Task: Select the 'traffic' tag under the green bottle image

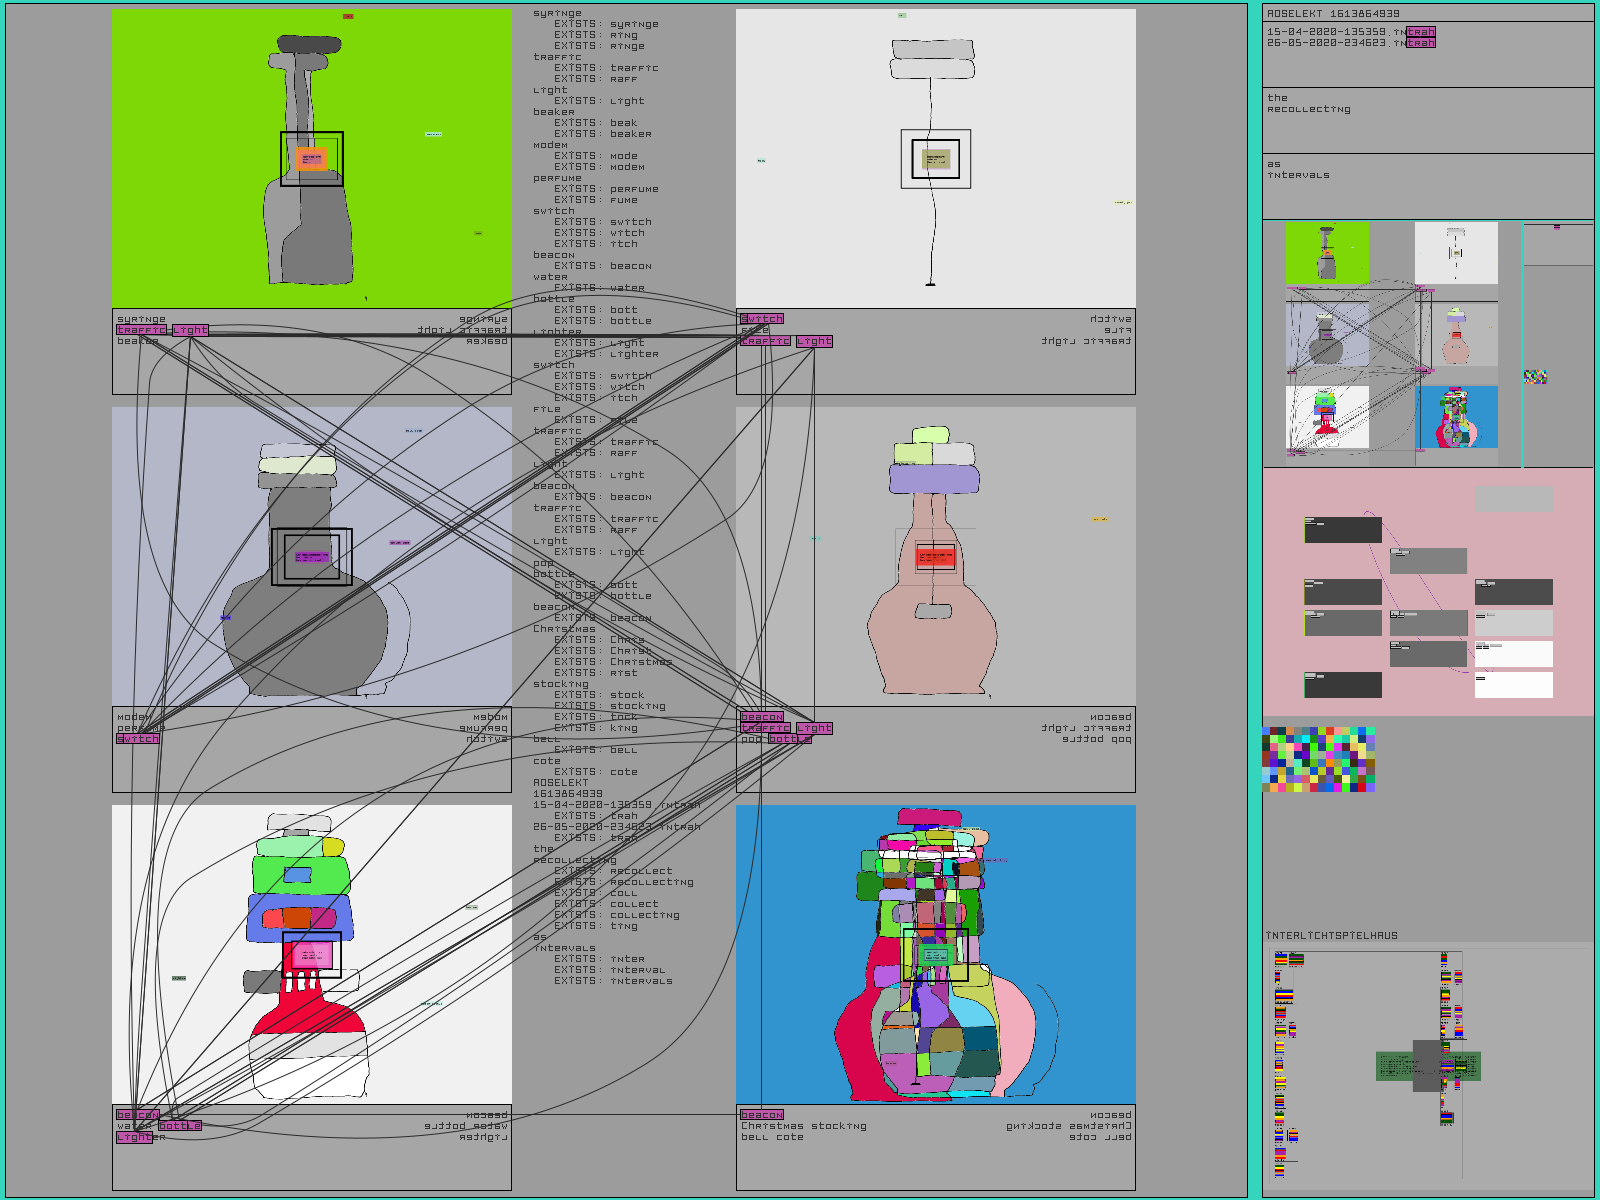Action: (141, 330)
